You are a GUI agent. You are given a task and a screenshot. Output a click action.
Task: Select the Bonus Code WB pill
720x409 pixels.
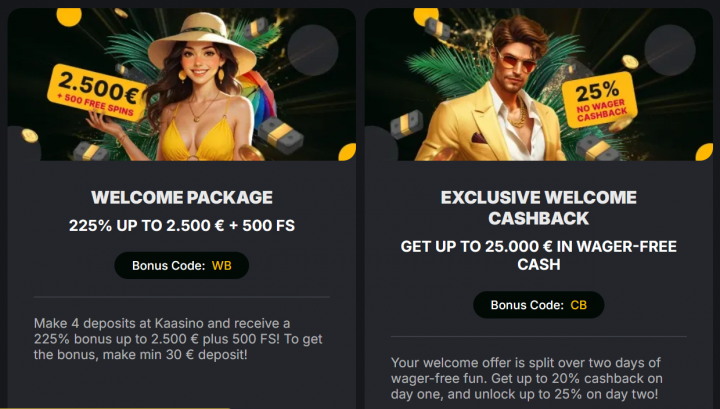coord(181,265)
